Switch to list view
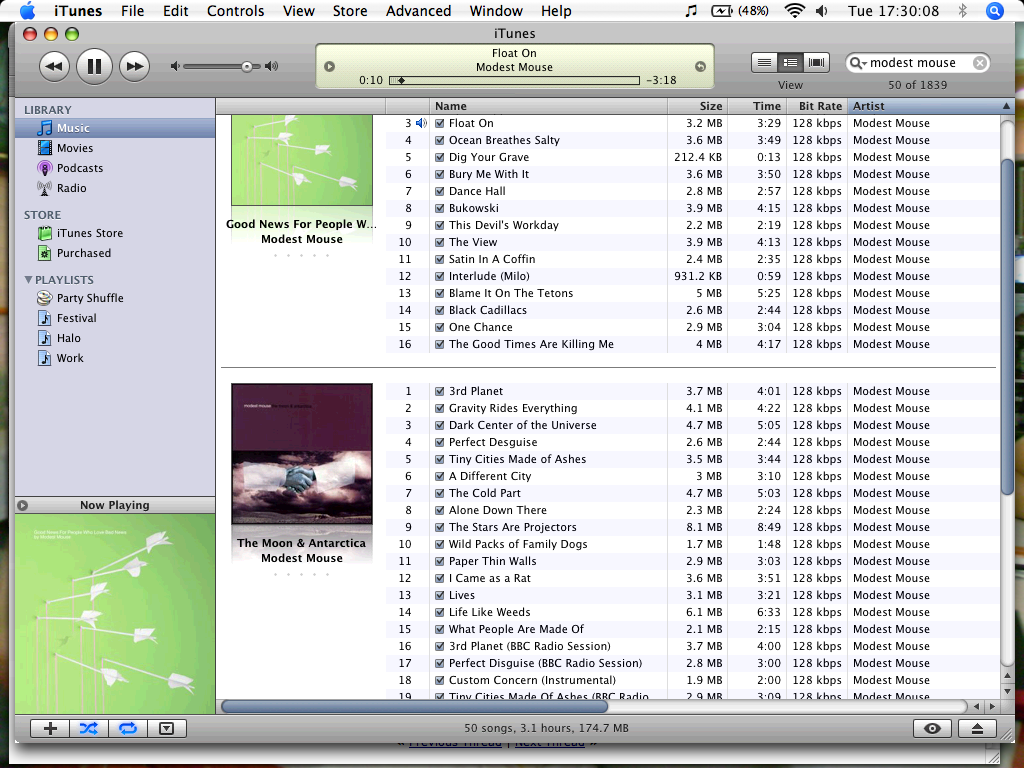Screen dimensions: 1024x768 coord(764,63)
